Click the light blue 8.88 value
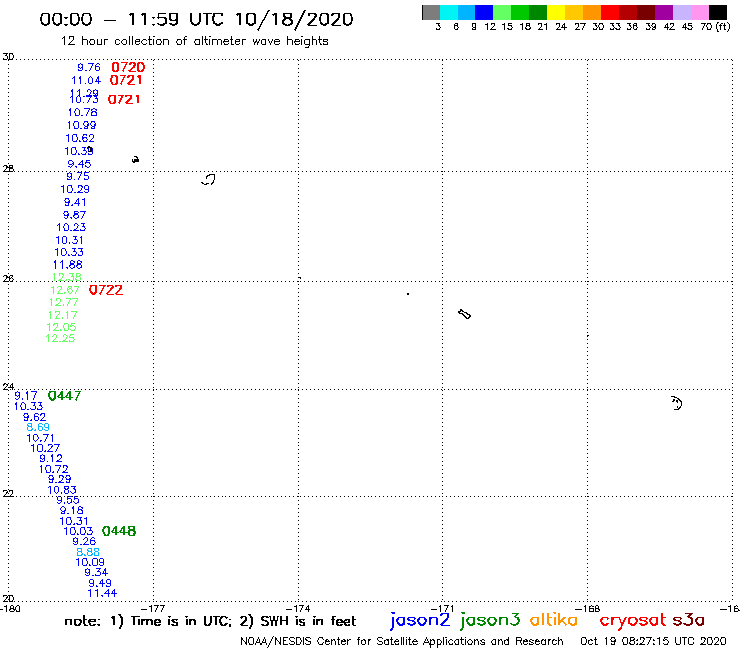The height and width of the screenshot is (650, 740). pyautogui.click(x=88, y=552)
